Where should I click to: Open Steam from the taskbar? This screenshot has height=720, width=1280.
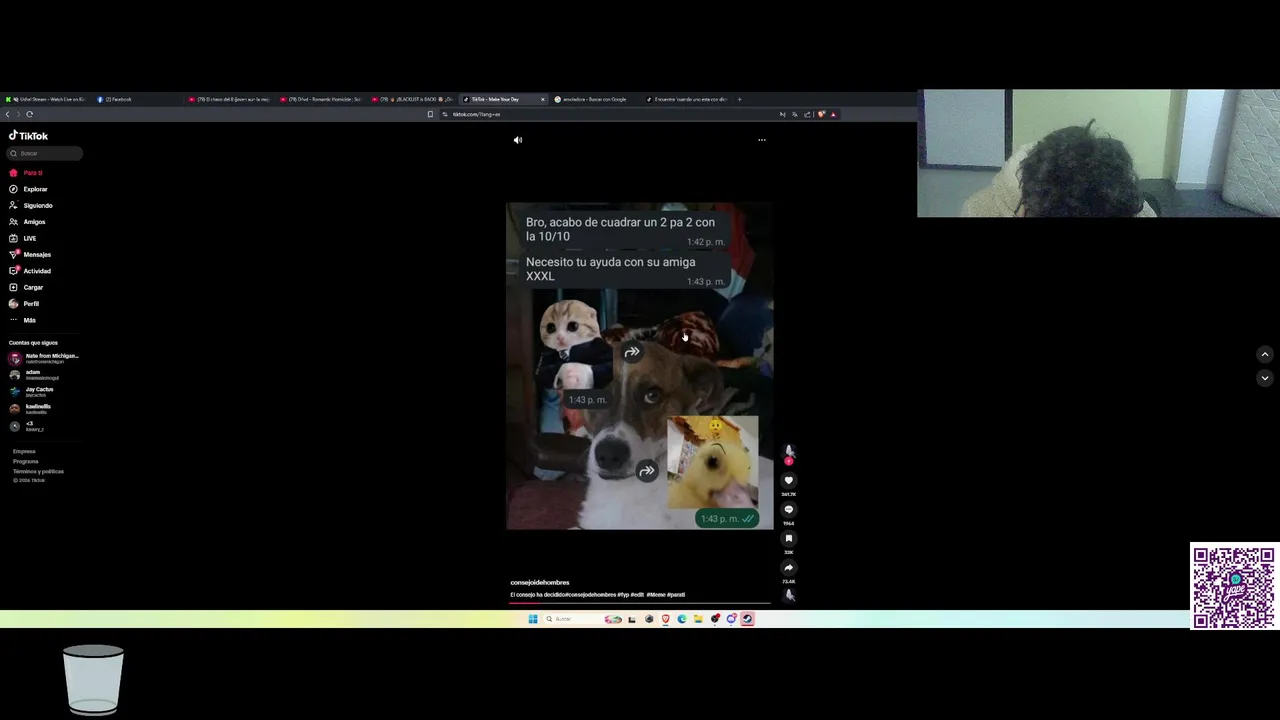click(747, 619)
